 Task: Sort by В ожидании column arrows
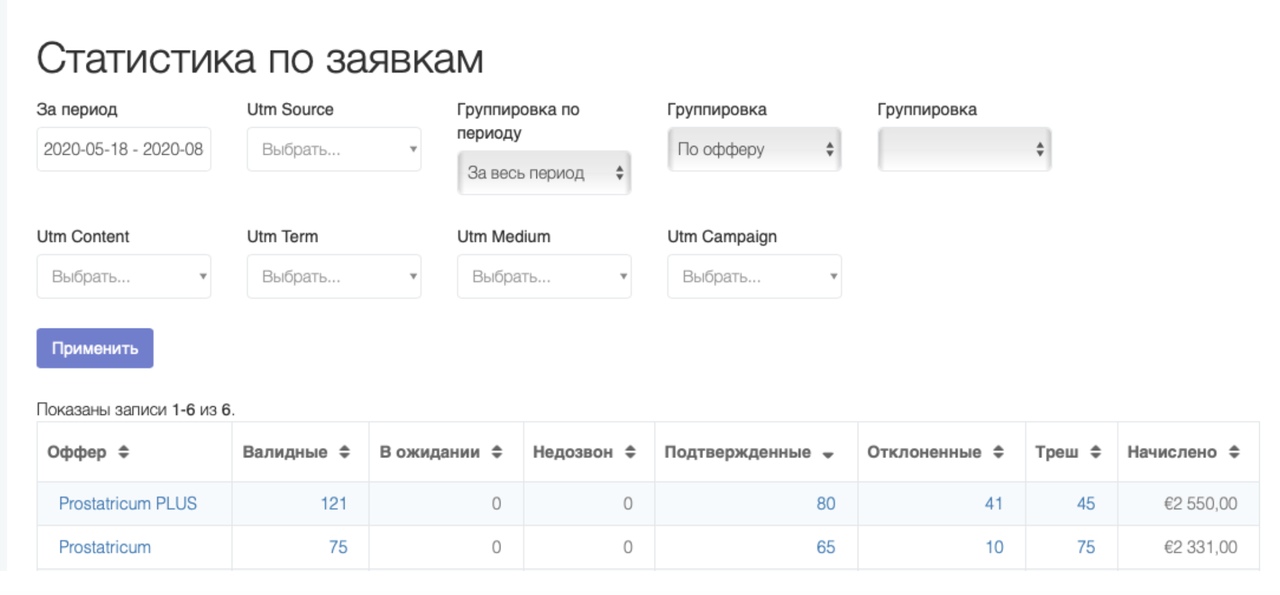click(497, 452)
